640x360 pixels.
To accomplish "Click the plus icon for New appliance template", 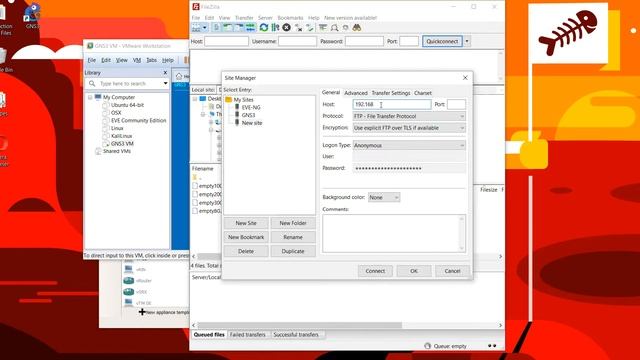I will [142, 312].
